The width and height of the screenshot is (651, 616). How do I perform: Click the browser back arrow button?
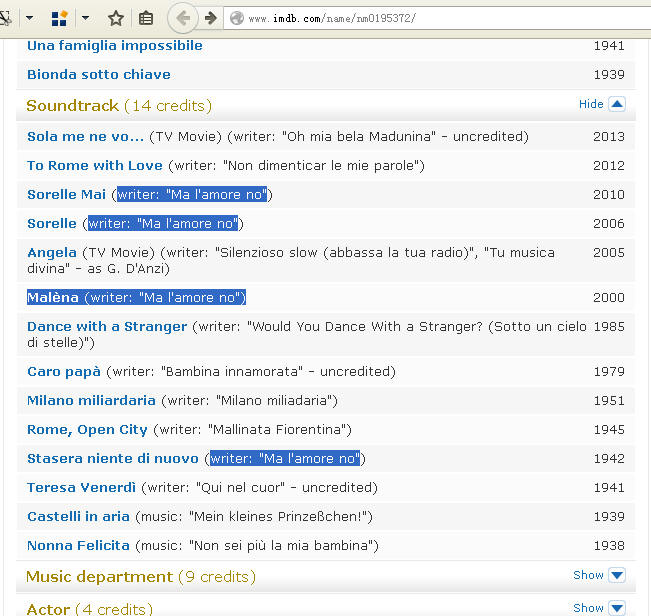(x=183, y=18)
